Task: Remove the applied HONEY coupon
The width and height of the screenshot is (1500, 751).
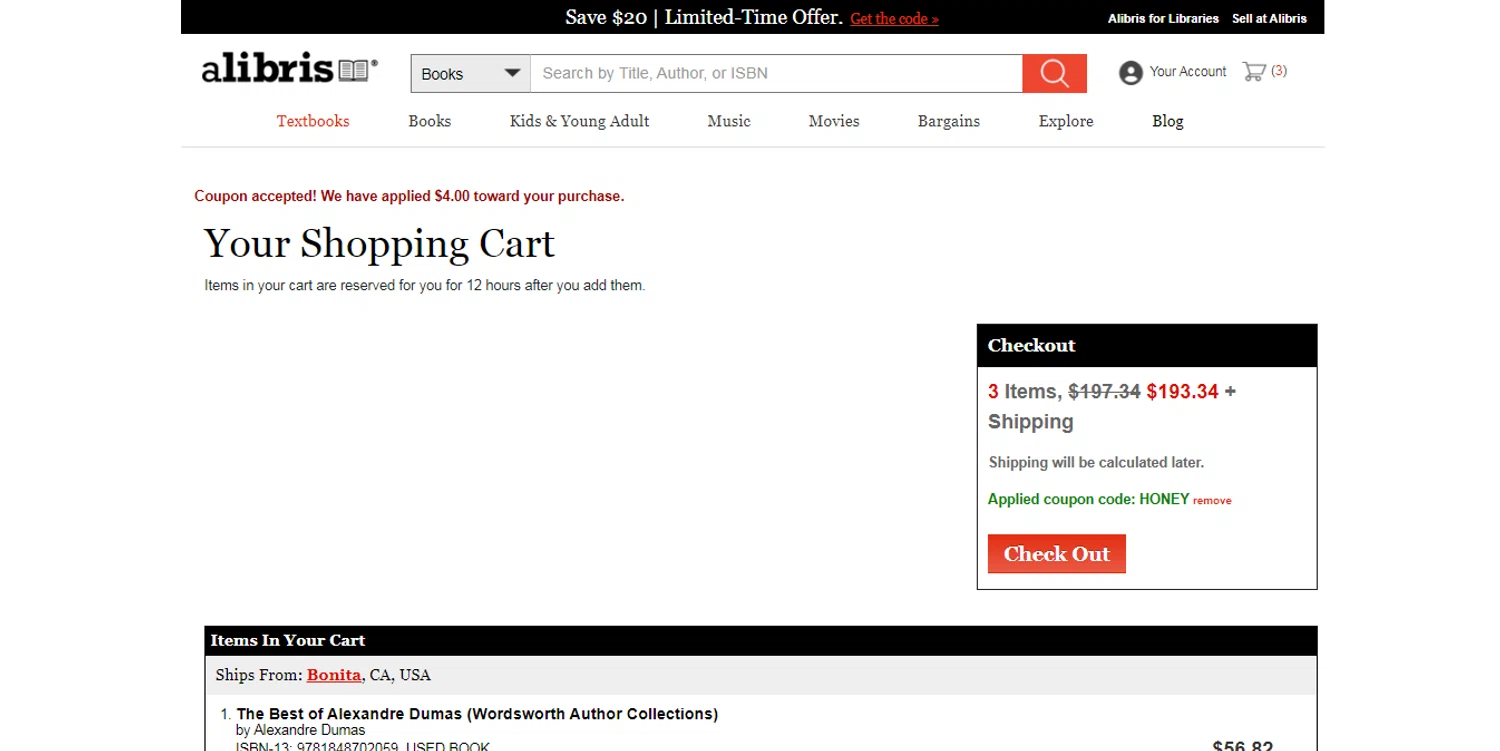Action: pos(1212,501)
